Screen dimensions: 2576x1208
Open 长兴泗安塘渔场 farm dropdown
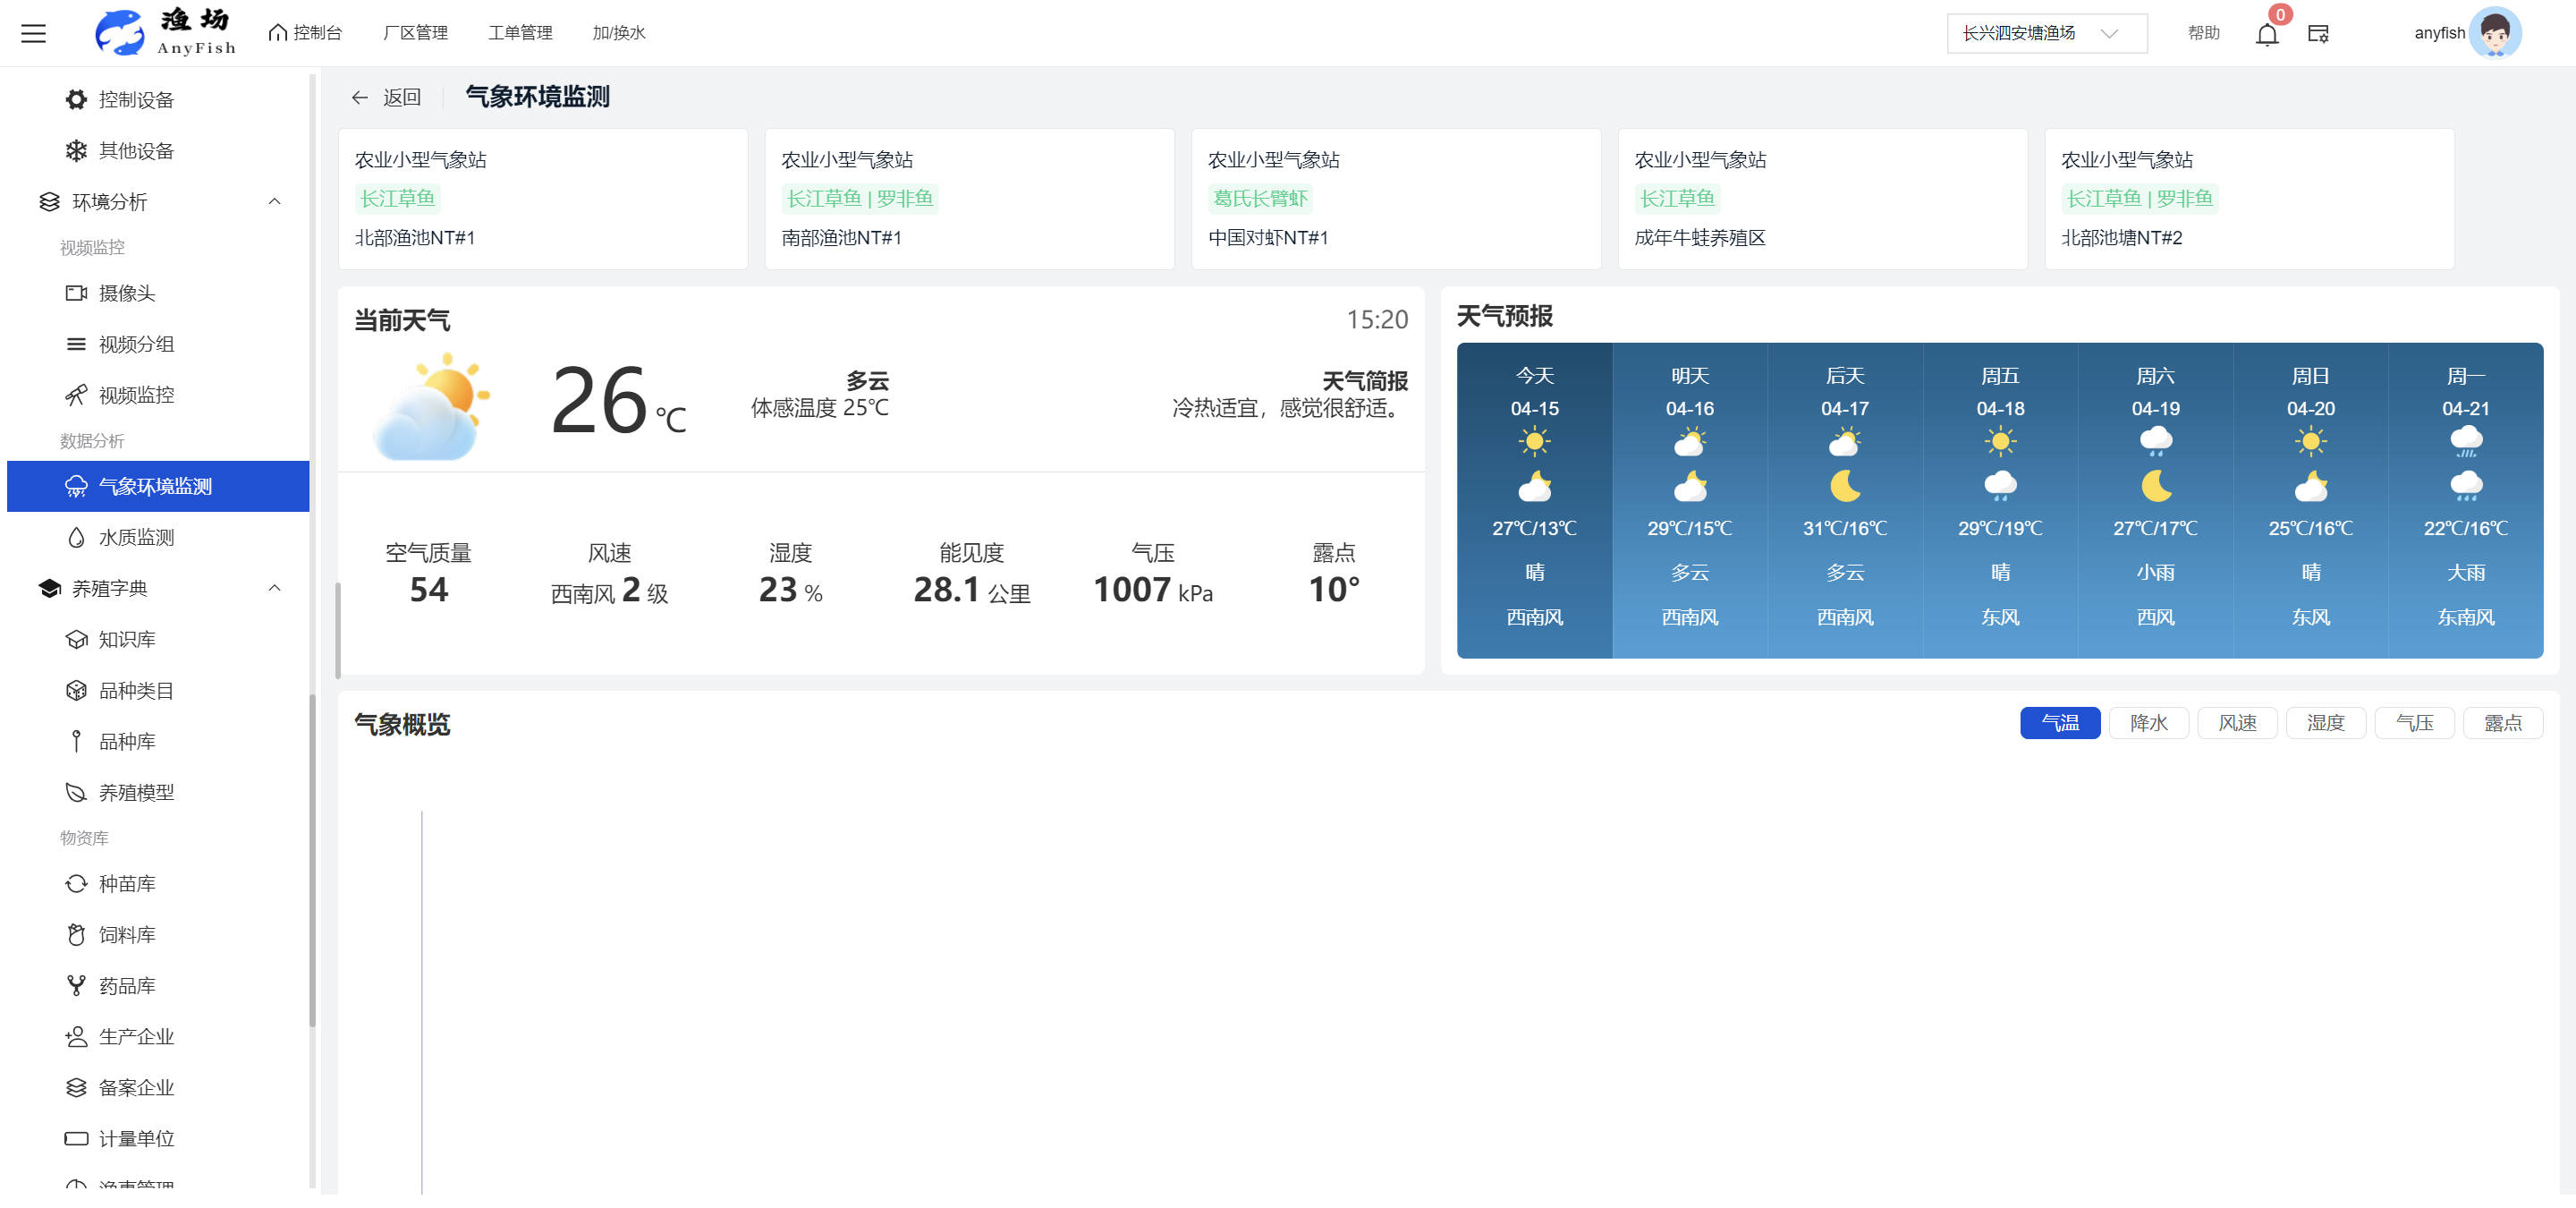[2046, 33]
